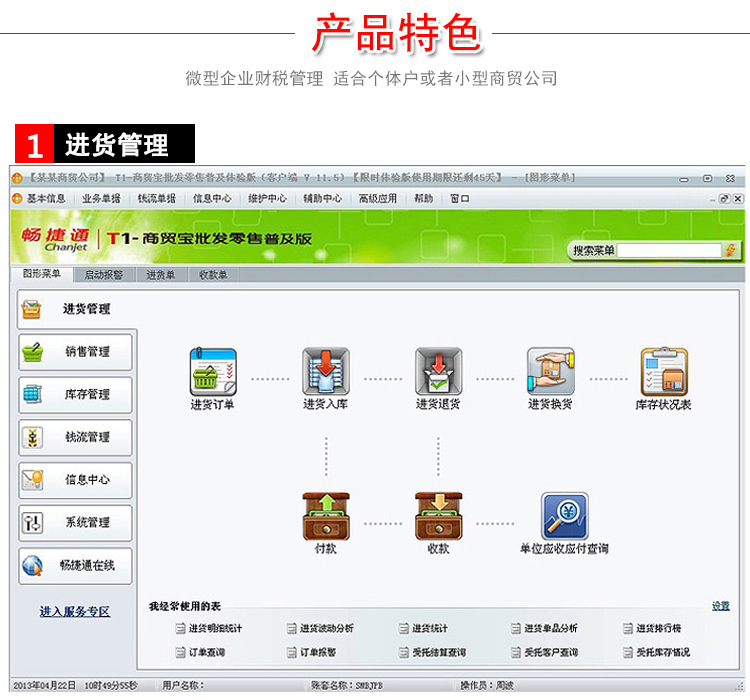The height and width of the screenshot is (700, 750).
Task: Switch to the 收款单 tab
Action: [x=213, y=275]
